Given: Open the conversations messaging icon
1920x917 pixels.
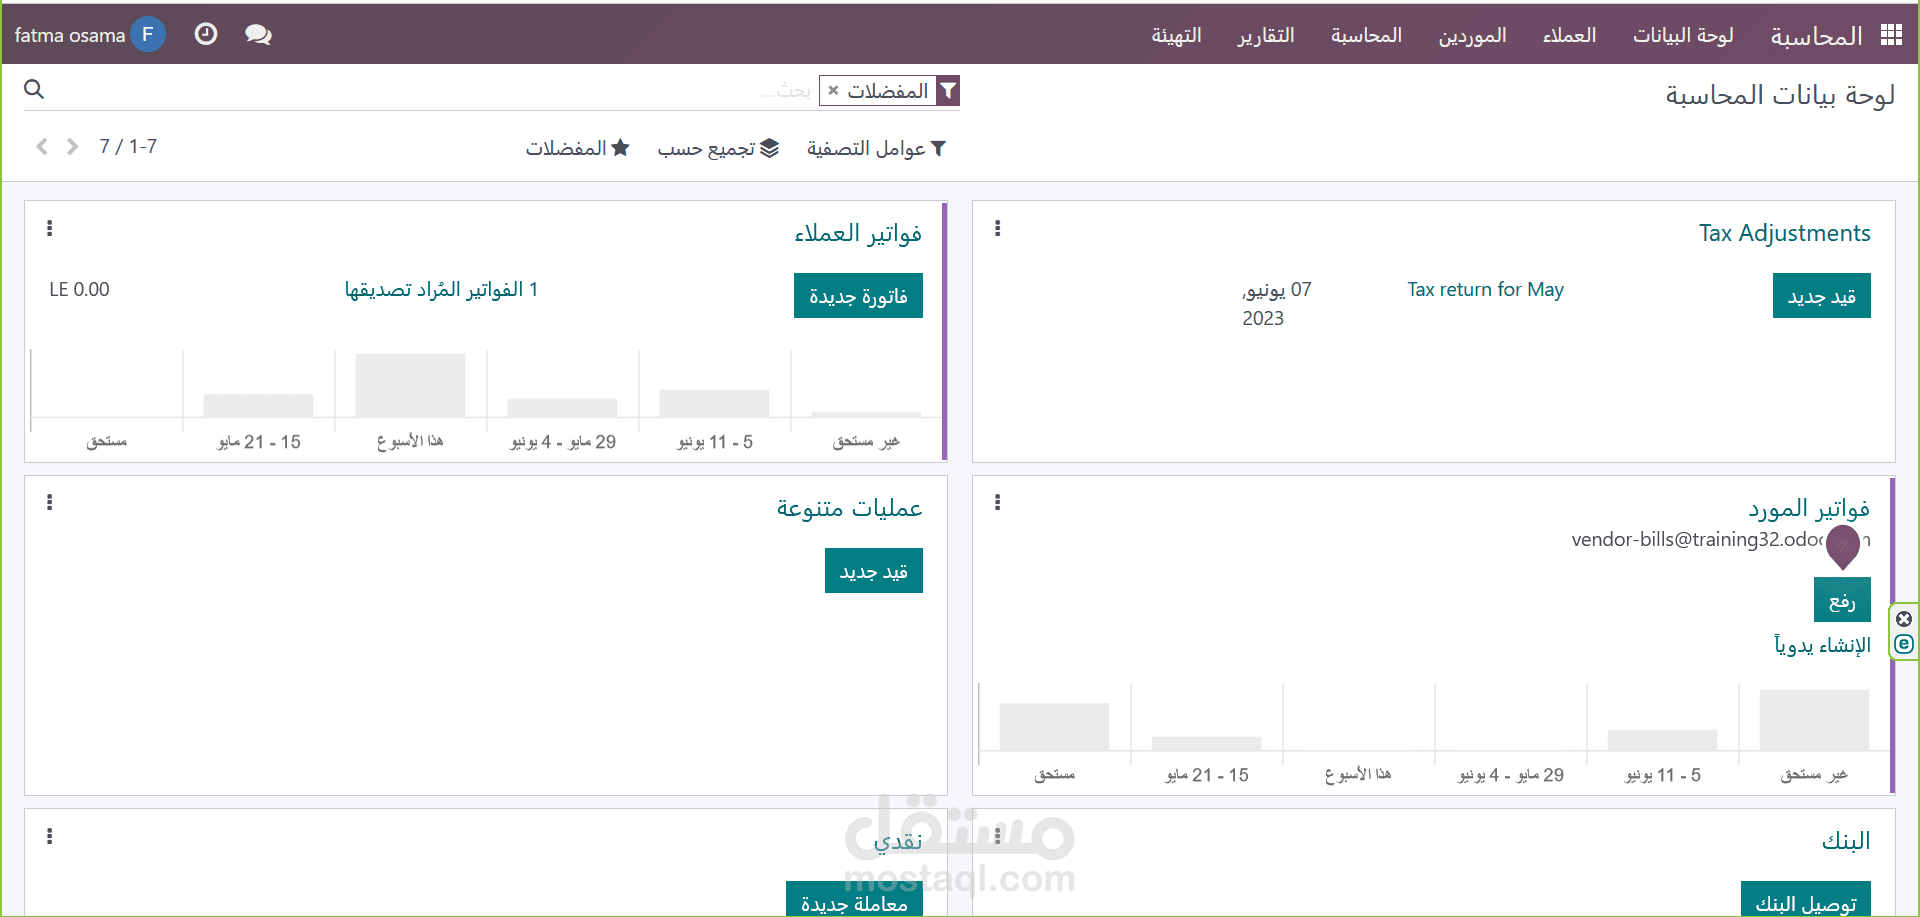Looking at the screenshot, I should (258, 33).
